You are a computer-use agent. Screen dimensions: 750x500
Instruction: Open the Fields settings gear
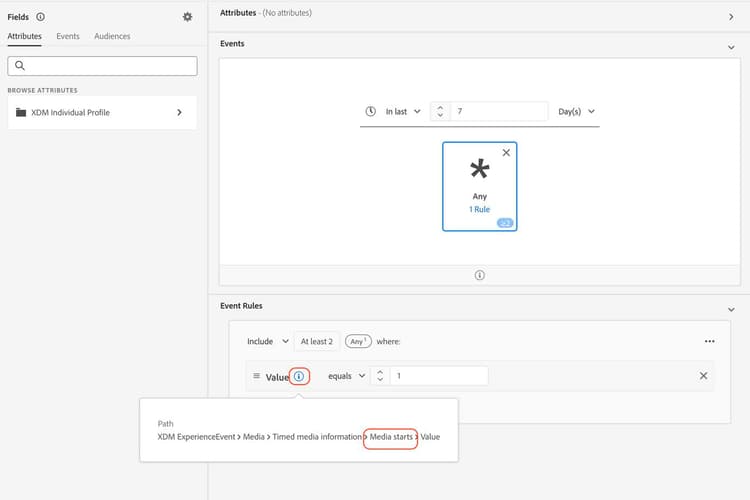(x=188, y=17)
